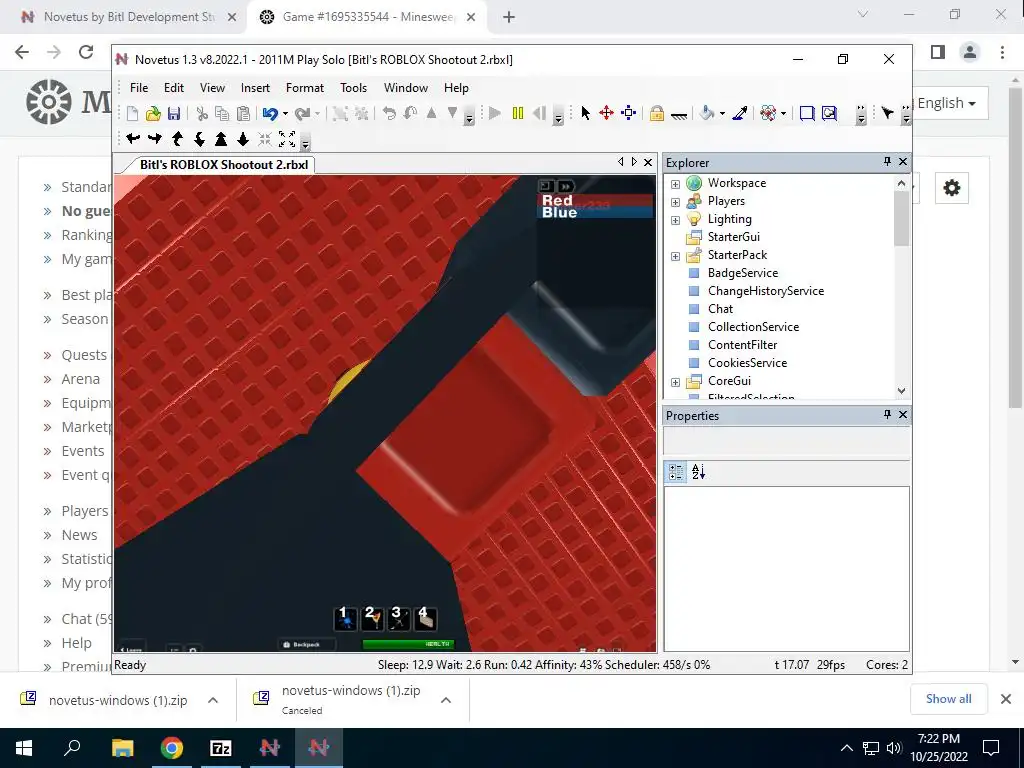Expand the CoreGui tree node

pos(675,382)
